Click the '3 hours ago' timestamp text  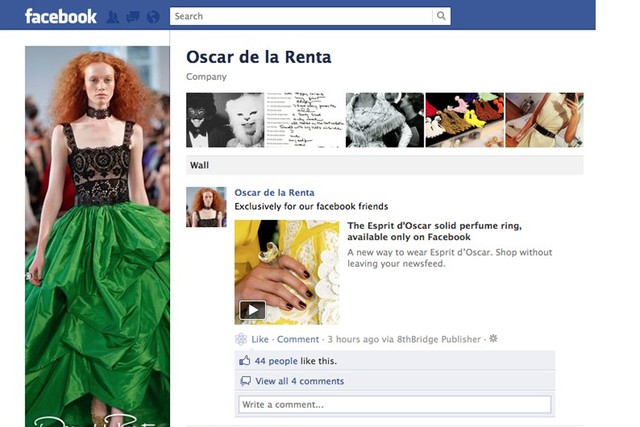(353, 339)
